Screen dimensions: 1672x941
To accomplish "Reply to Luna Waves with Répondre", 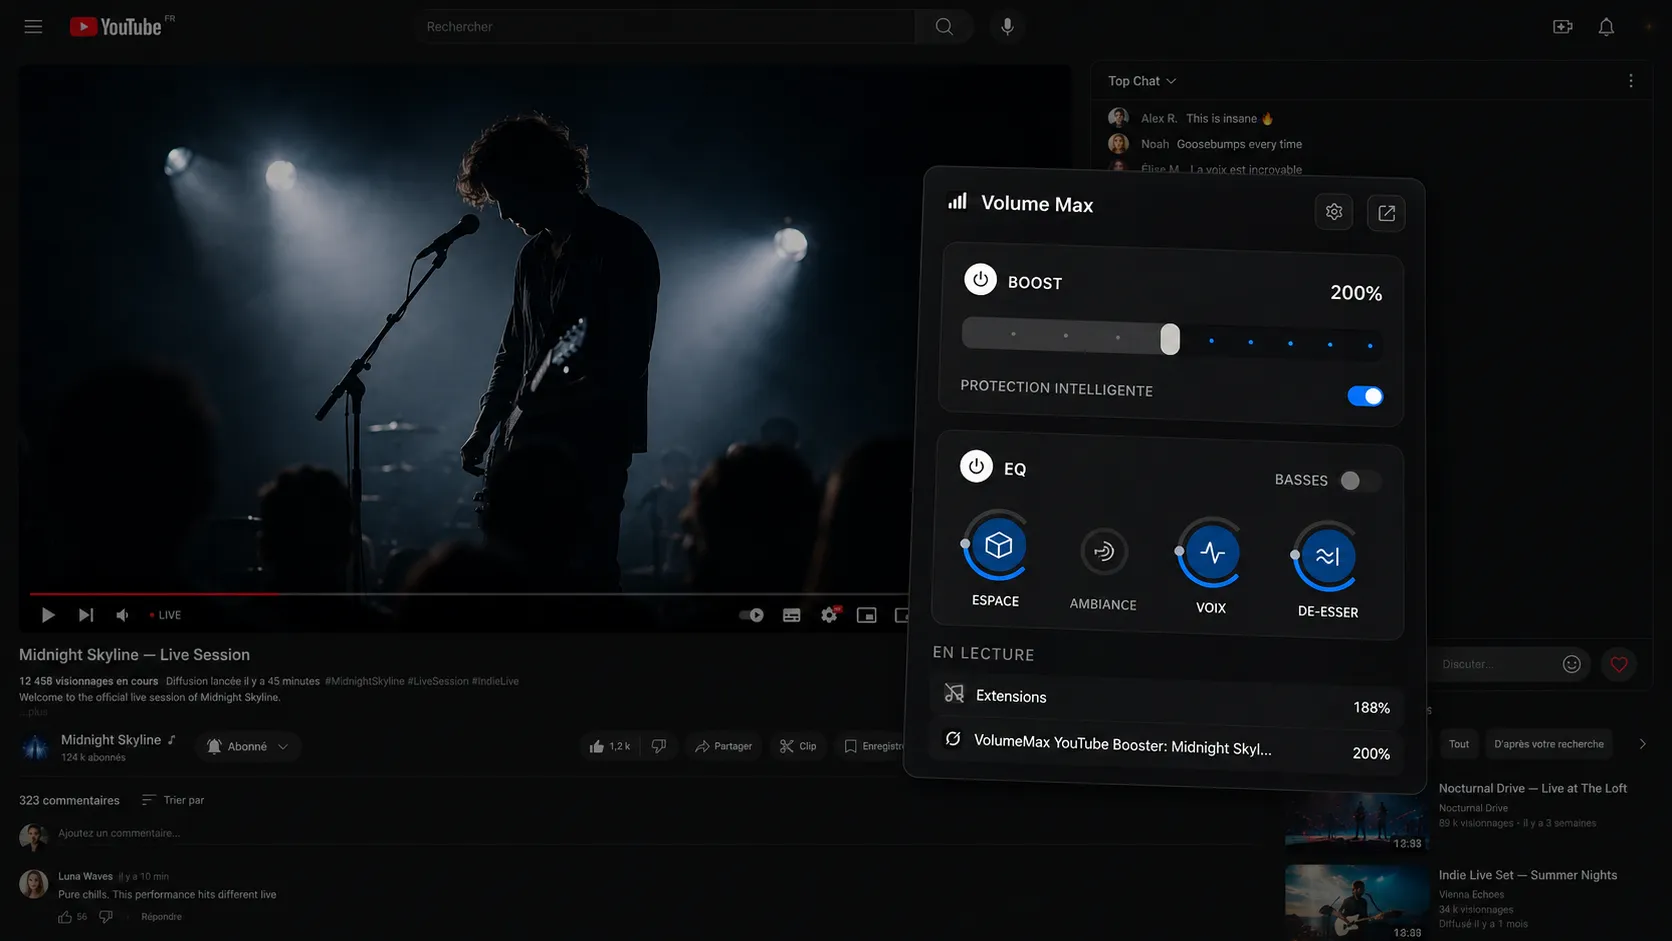I will pyautogui.click(x=161, y=917).
